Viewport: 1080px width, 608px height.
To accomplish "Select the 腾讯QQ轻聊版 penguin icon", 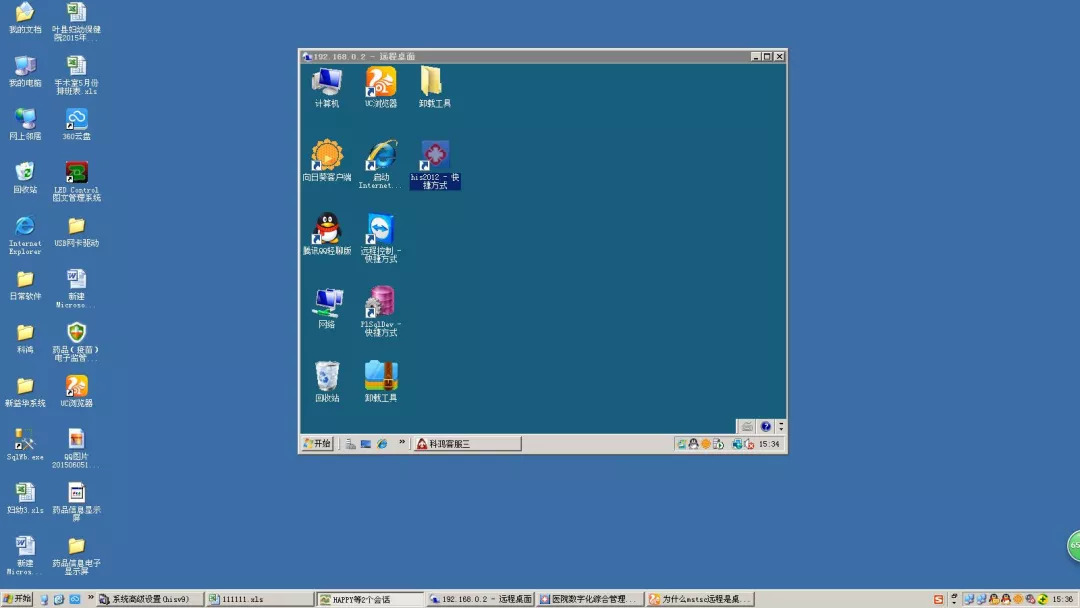I will 326,233.
